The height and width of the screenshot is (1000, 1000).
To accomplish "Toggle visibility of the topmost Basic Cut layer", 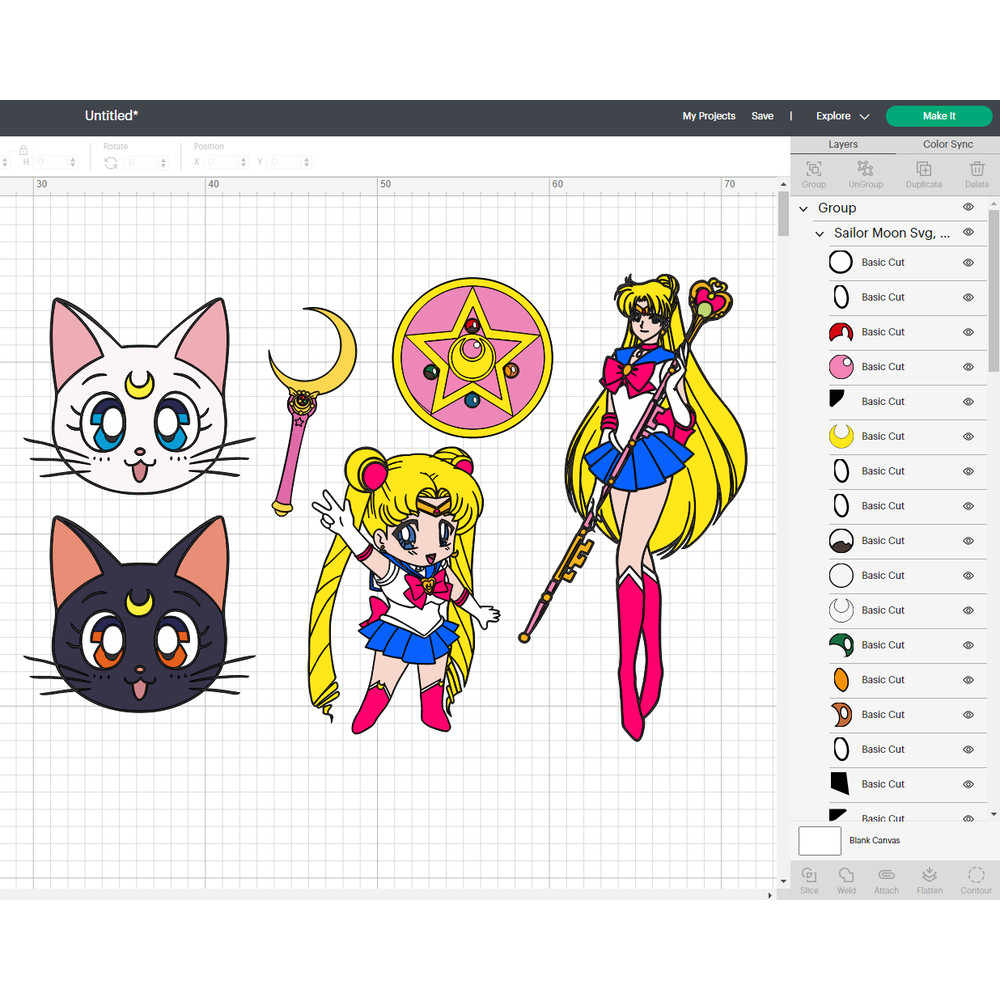I will coord(968,262).
